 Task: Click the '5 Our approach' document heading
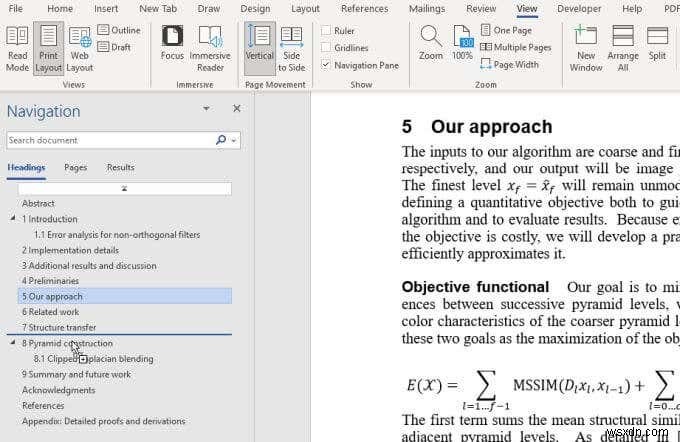[477, 127]
